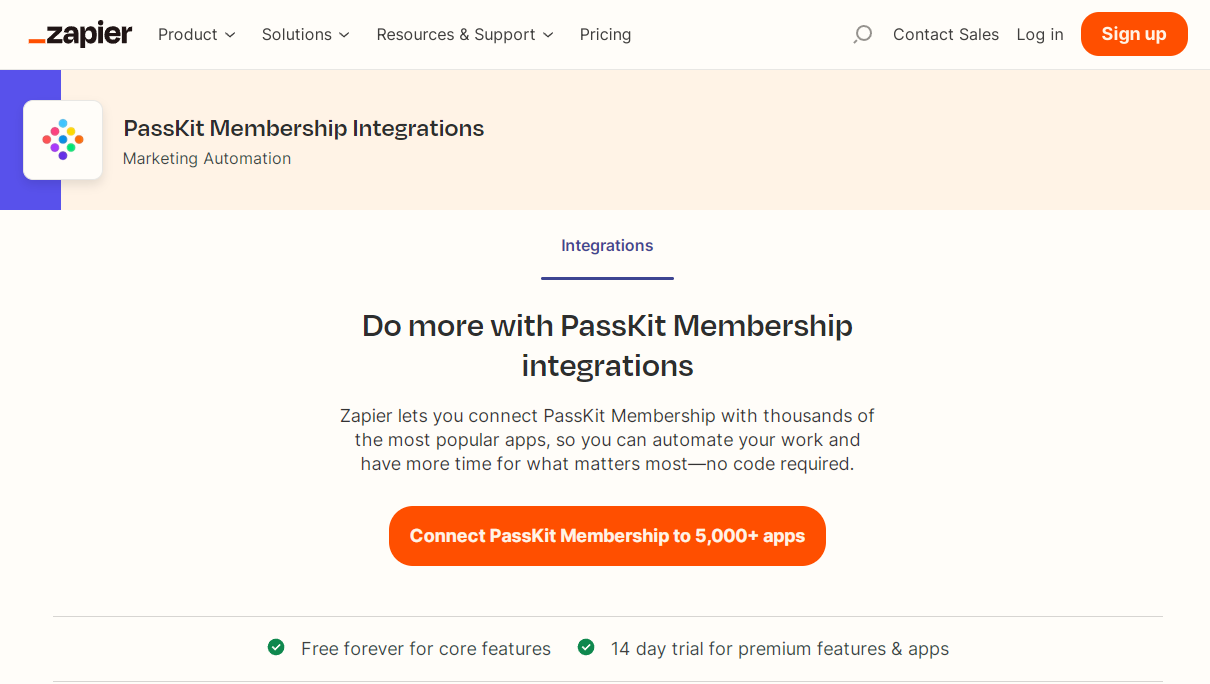Expand the Product menu
This screenshot has height=684, width=1210.
196,34
